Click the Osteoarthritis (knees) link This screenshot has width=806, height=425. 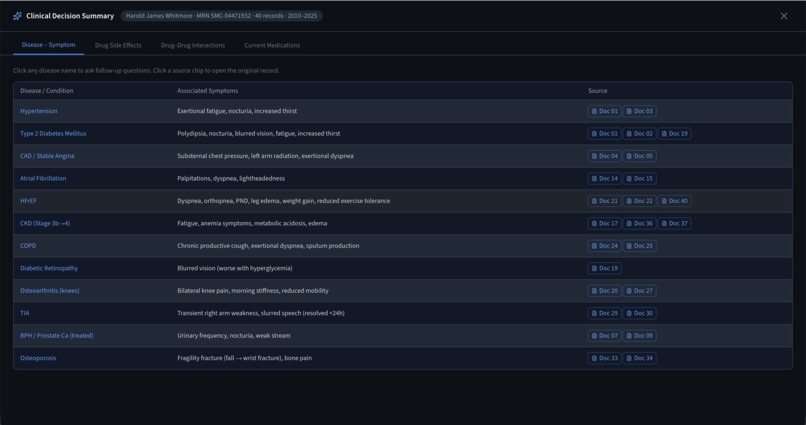point(49,291)
